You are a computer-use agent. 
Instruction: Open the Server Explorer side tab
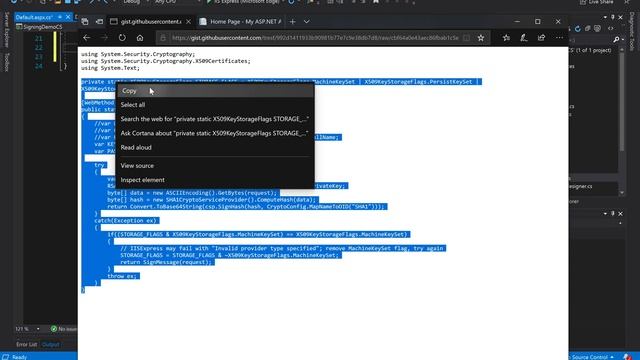pyautogui.click(x=7, y=29)
